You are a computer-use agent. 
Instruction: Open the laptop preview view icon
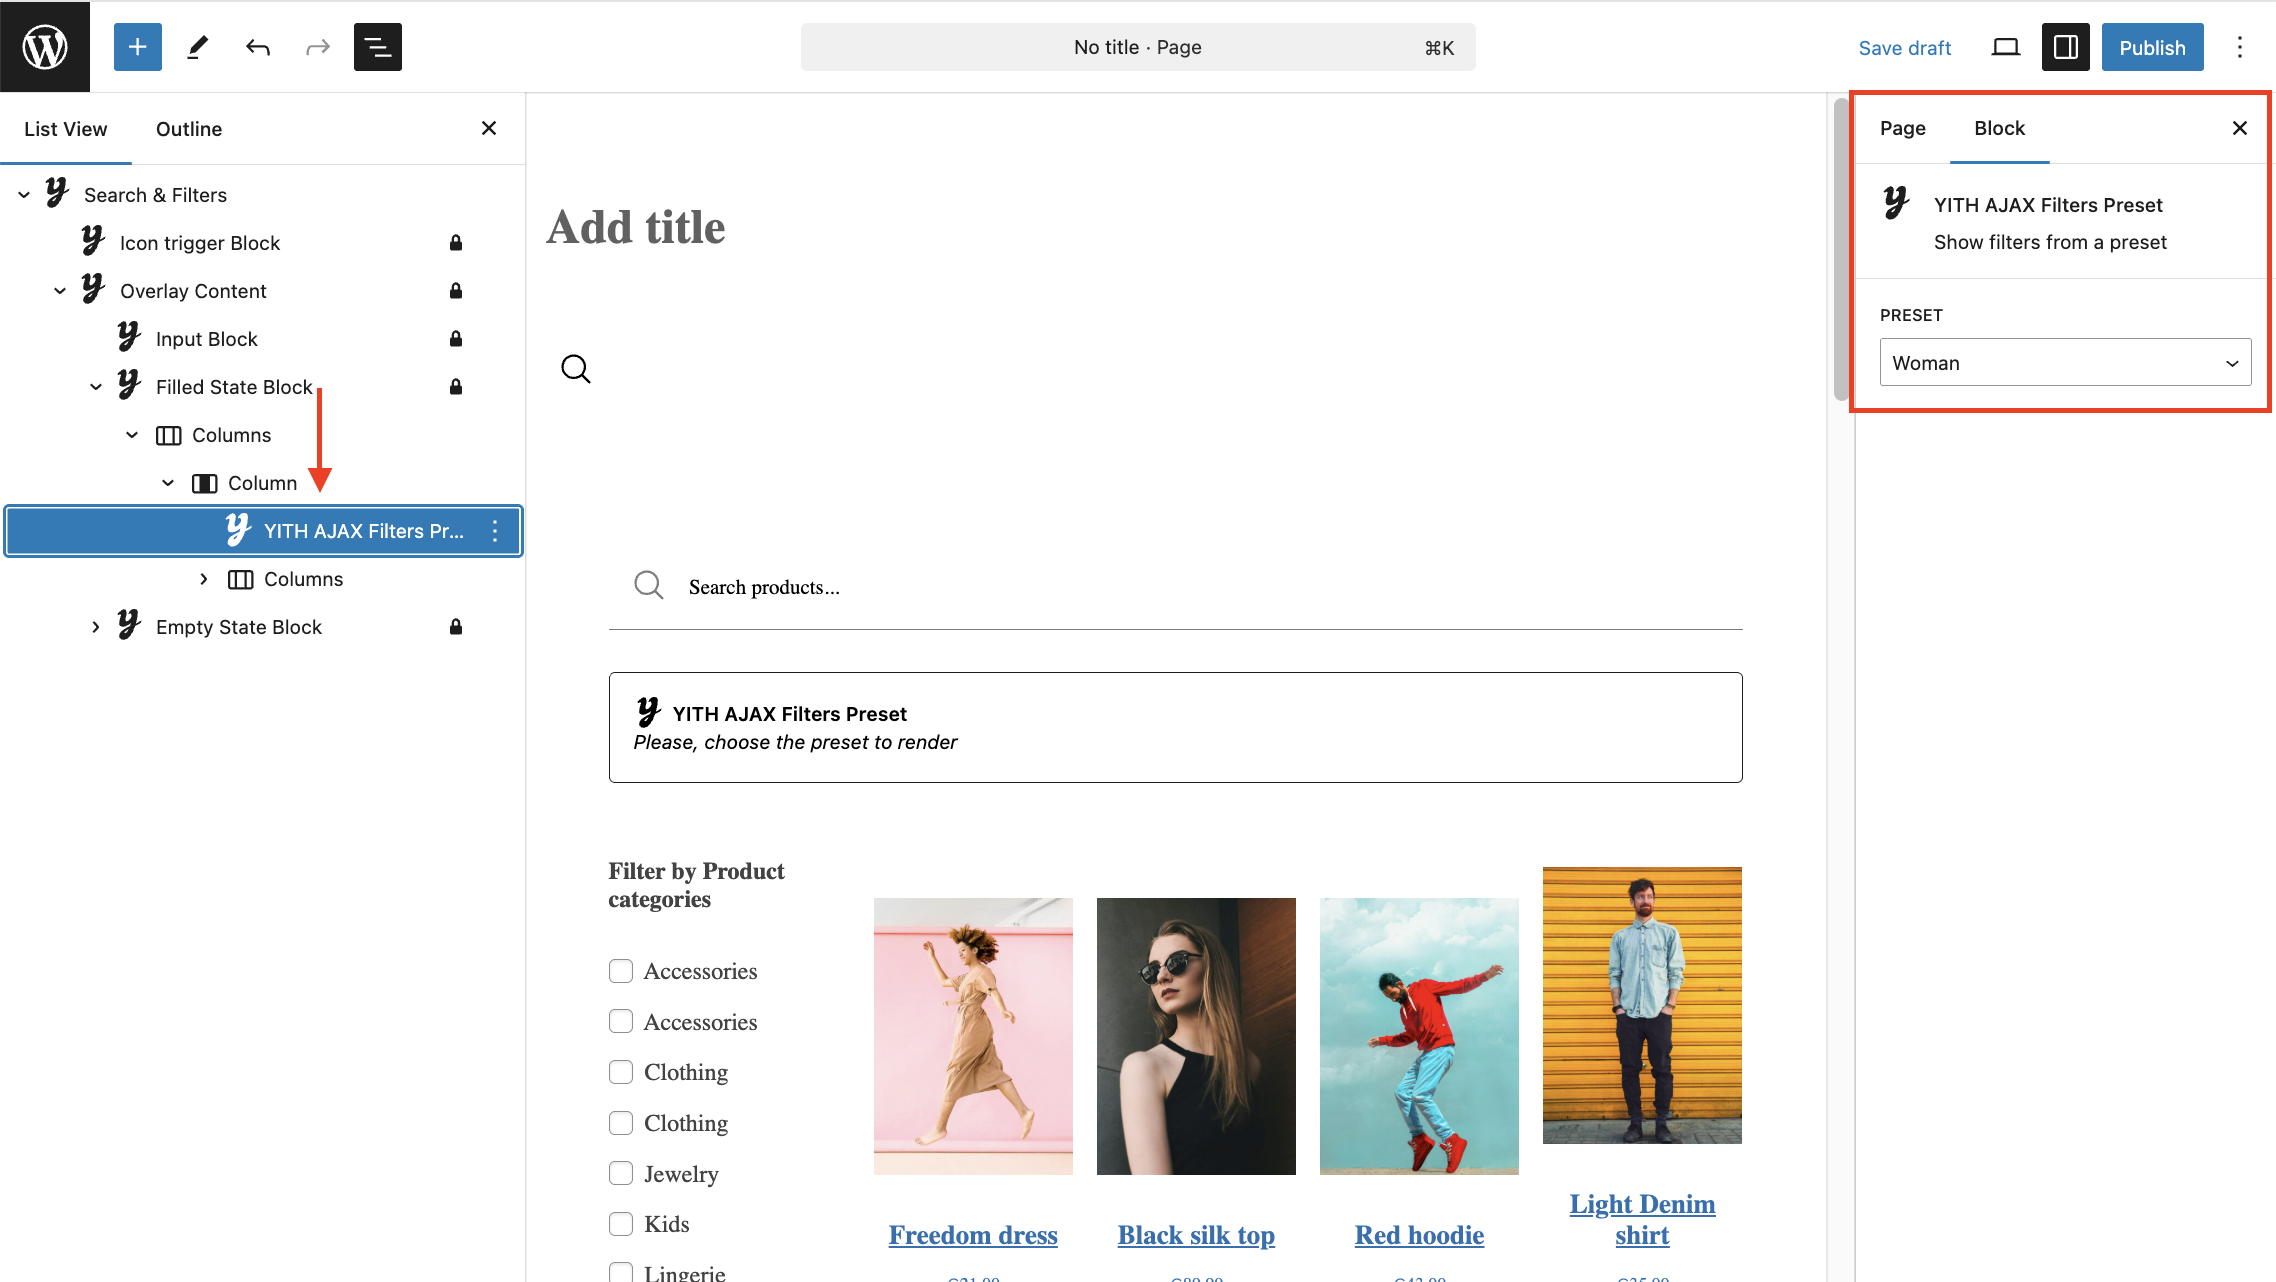tap(2006, 47)
